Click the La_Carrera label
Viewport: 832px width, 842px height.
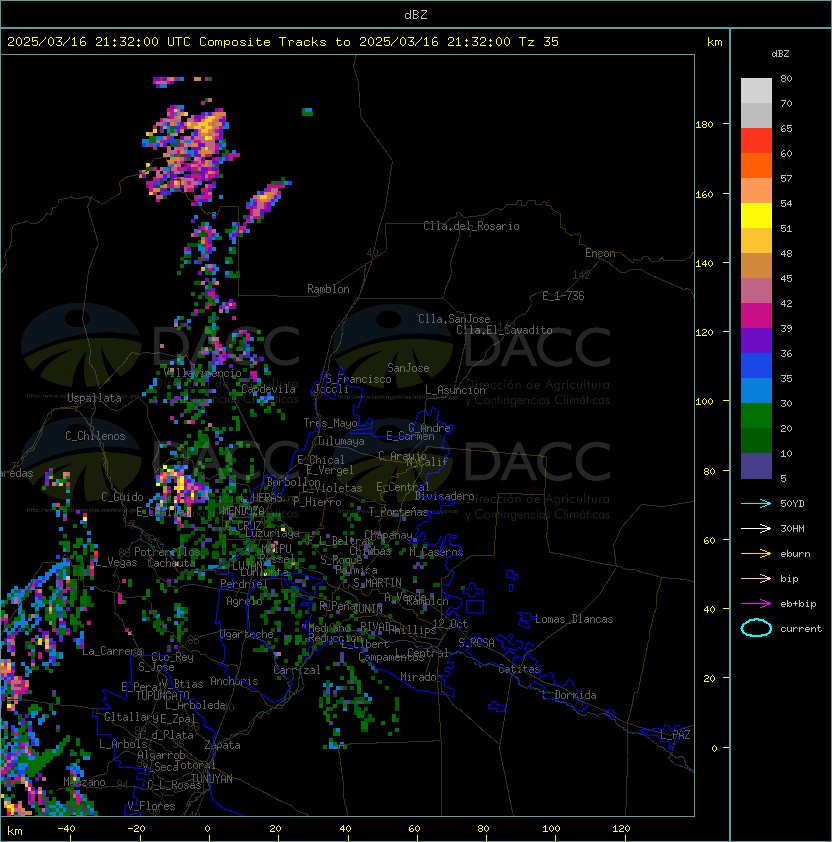pos(113,651)
